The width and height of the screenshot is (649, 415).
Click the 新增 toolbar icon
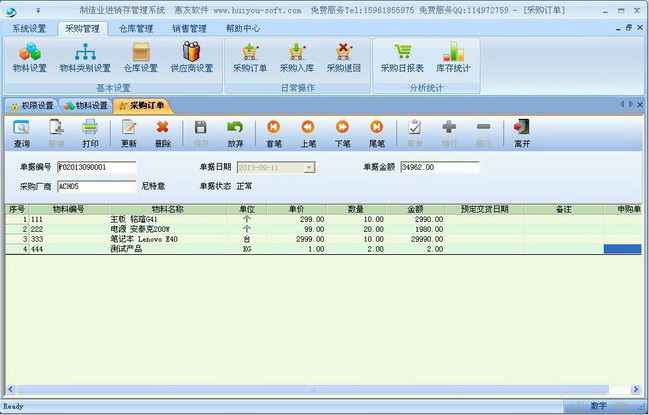click(x=56, y=134)
